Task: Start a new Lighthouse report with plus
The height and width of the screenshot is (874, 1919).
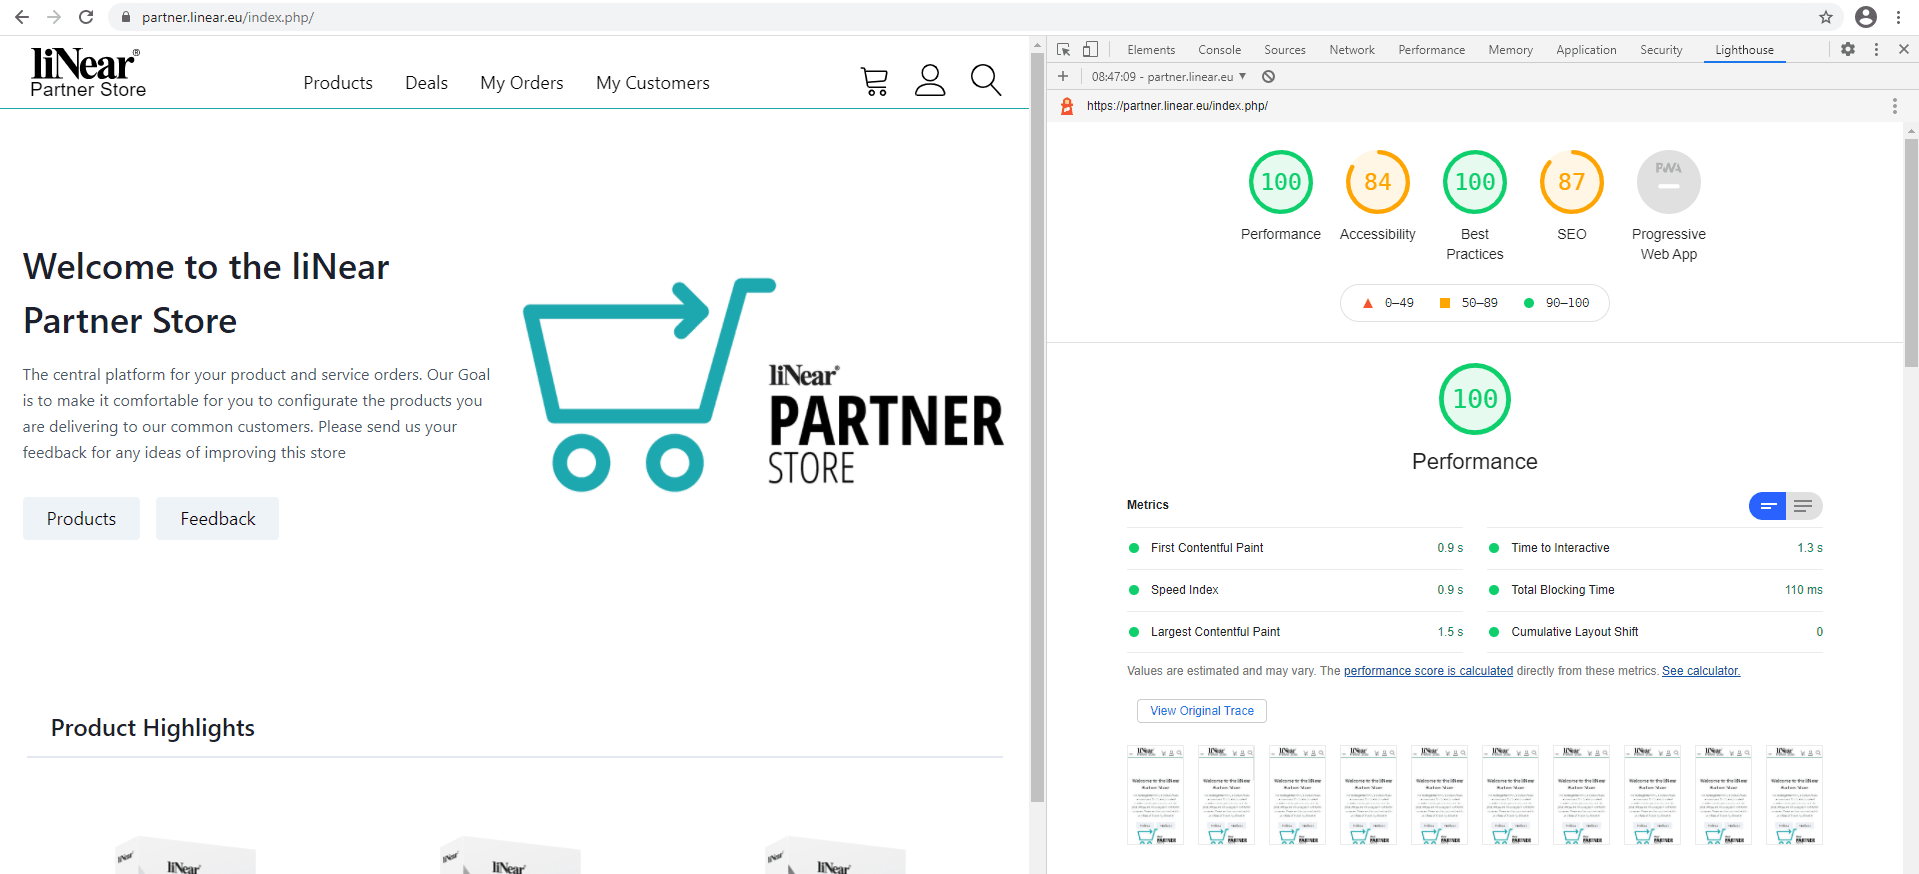Action: click(x=1063, y=76)
